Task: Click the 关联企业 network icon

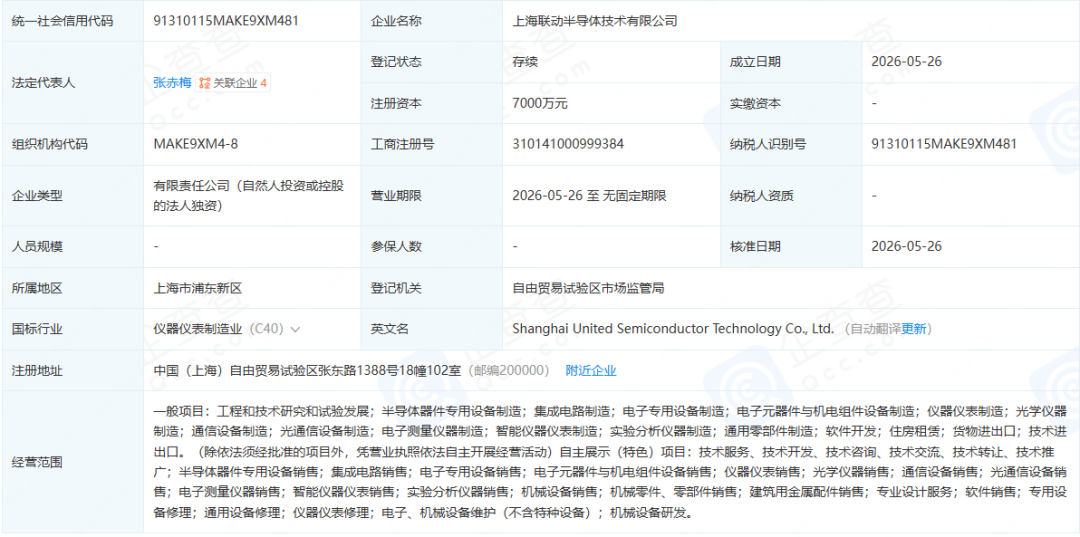Action: 205,83
